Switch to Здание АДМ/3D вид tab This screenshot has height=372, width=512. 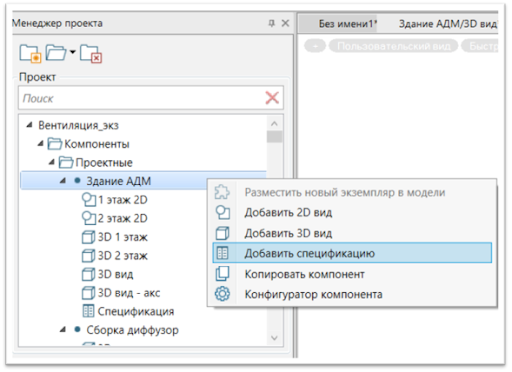(447, 24)
